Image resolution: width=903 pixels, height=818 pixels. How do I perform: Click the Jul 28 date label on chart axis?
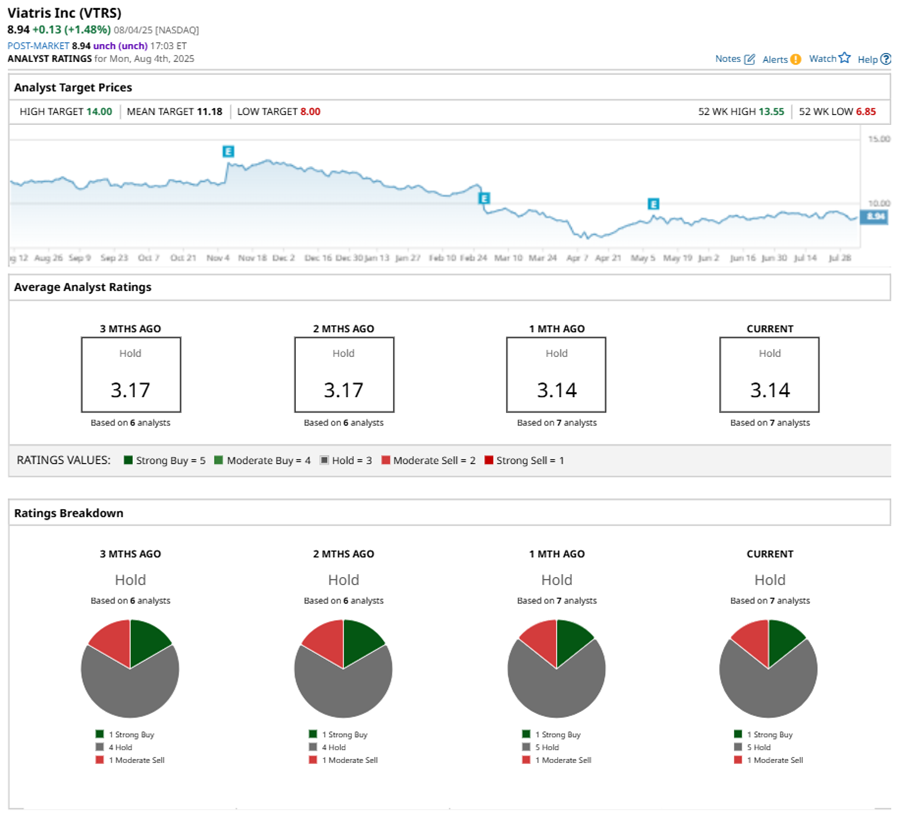pos(840,258)
